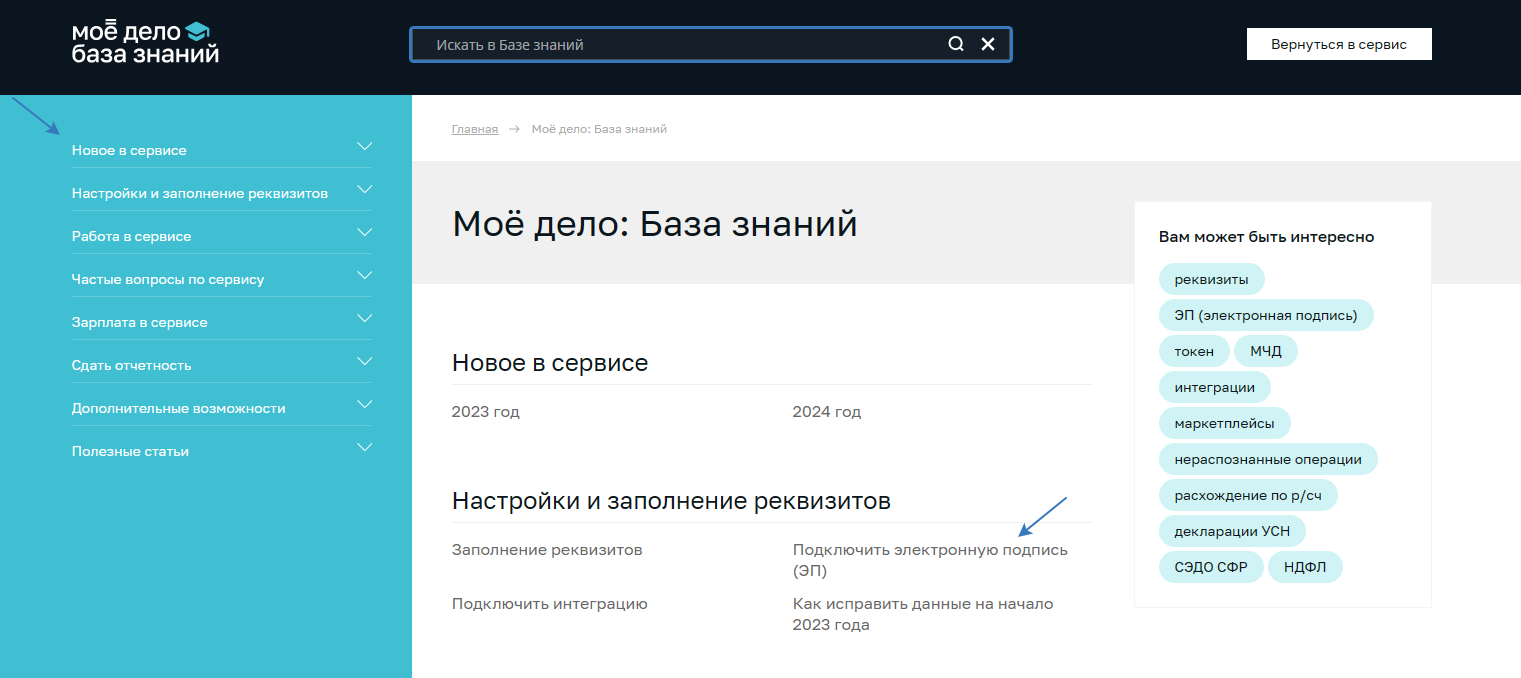Screen dimensions: 1521x678
Task: Open Подключить электронную подпись (ЭП) link
Action: coord(930,561)
